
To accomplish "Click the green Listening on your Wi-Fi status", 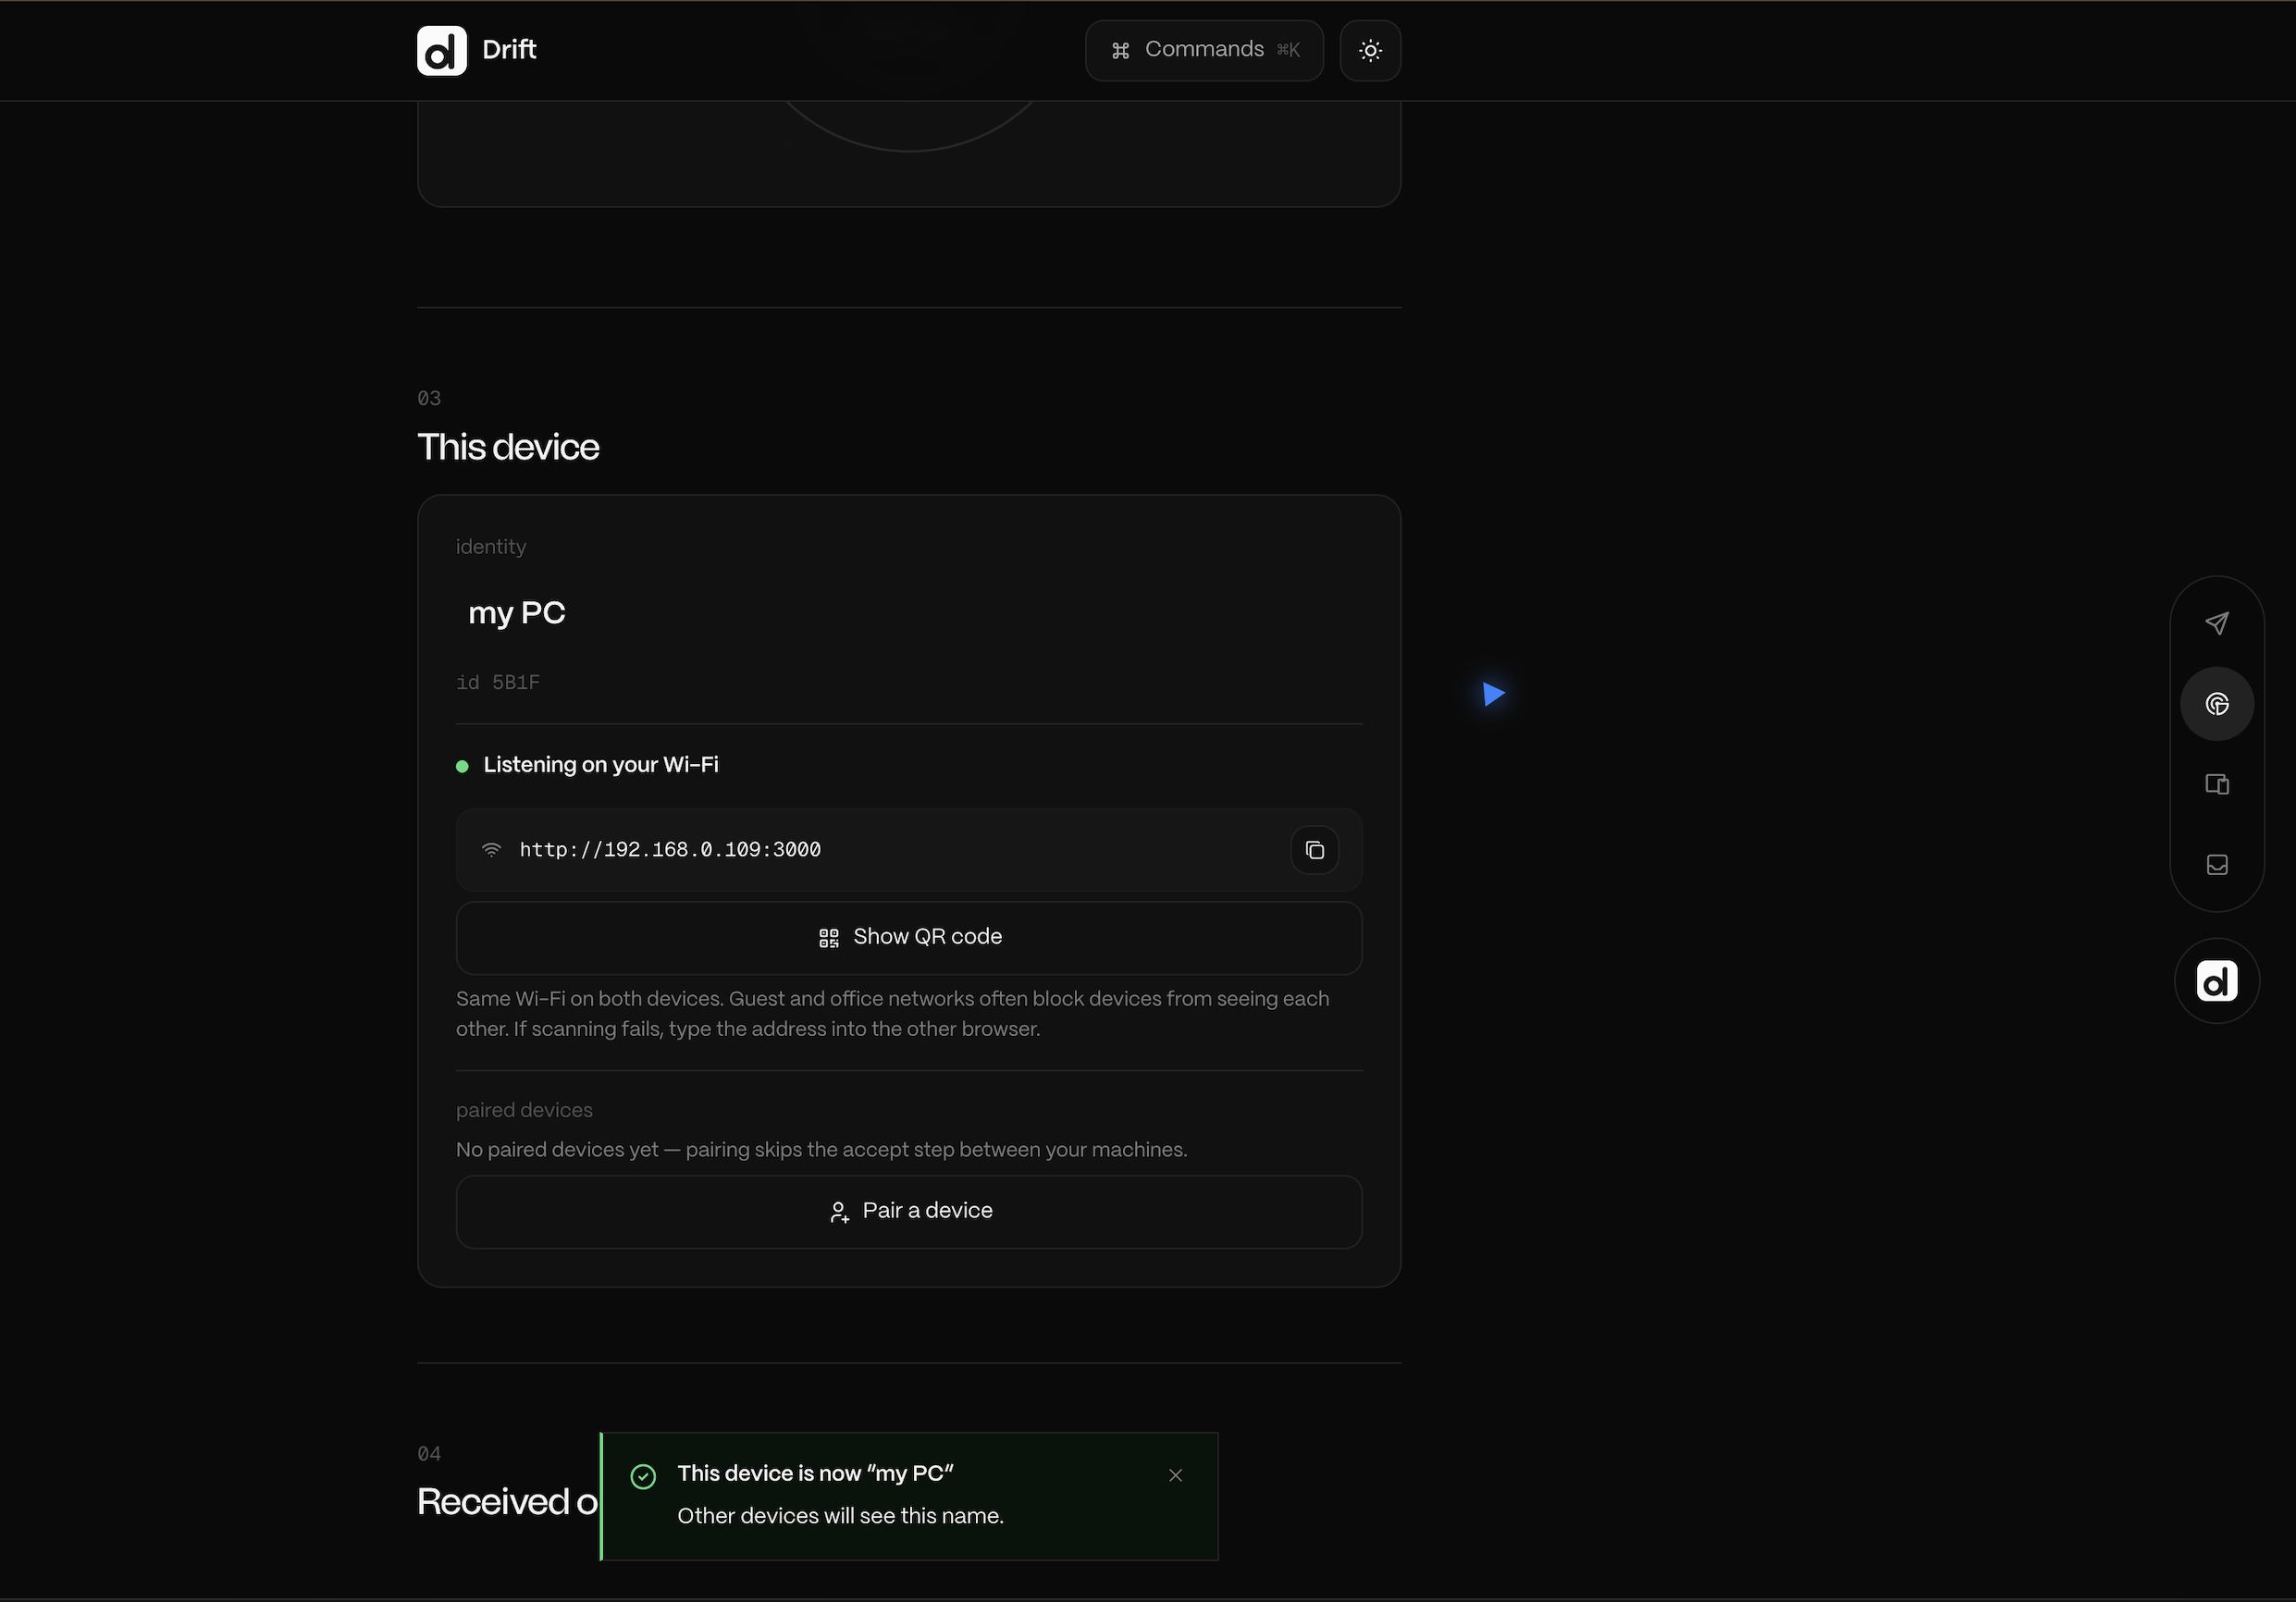I will [587, 765].
